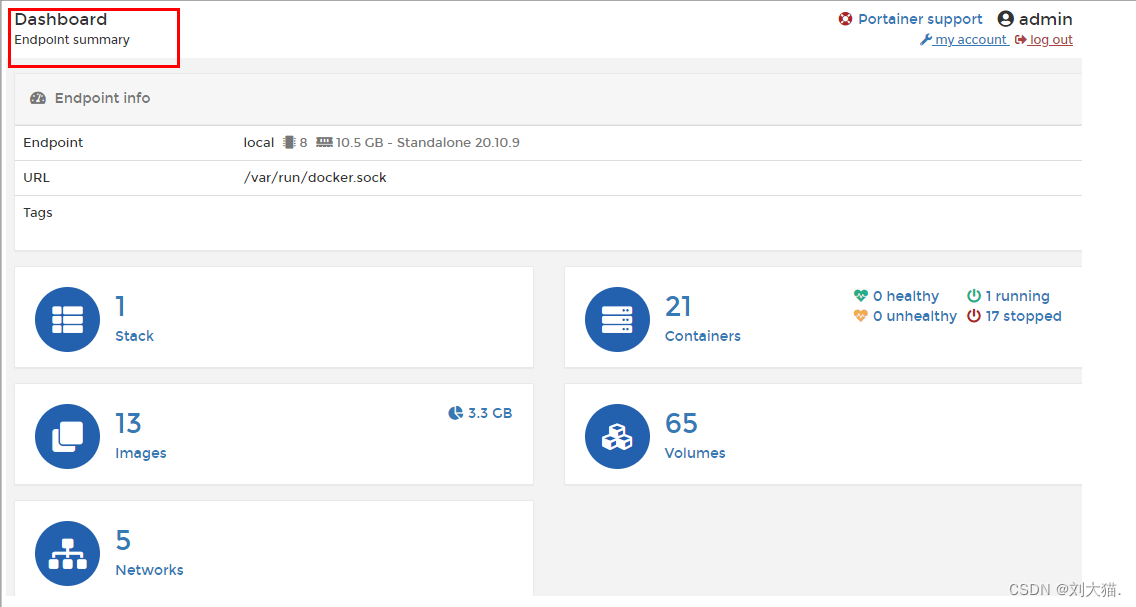Image resolution: width=1136 pixels, height=607 pixels.
Task: Open the Networks sitemap icon
Action: 67,553
